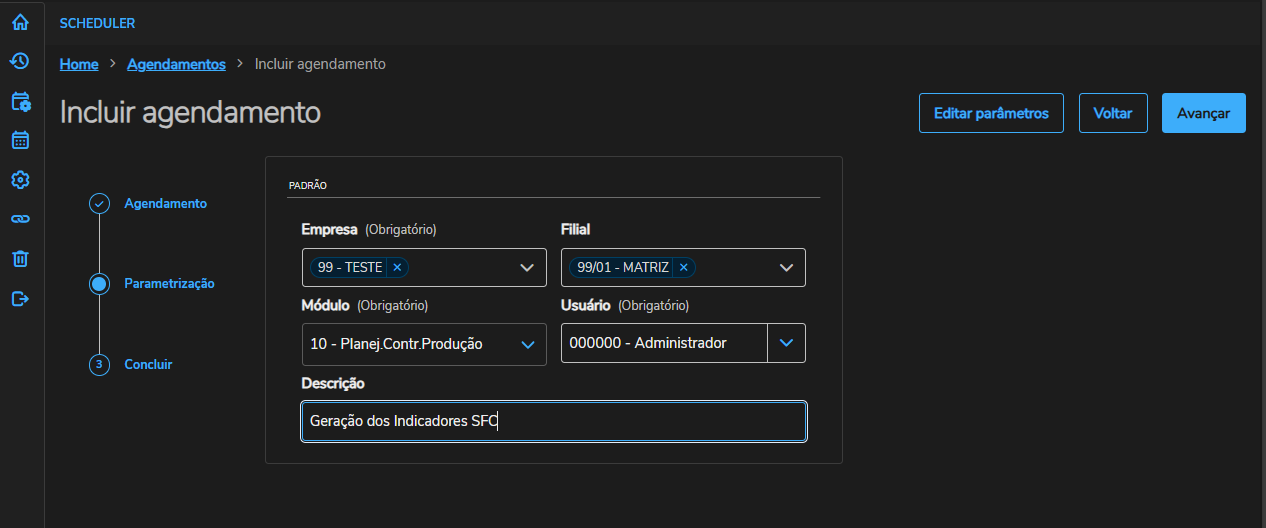Open the calendar schedule icon
Viewport: 1266px width, 528px height.
click(20, 140)
